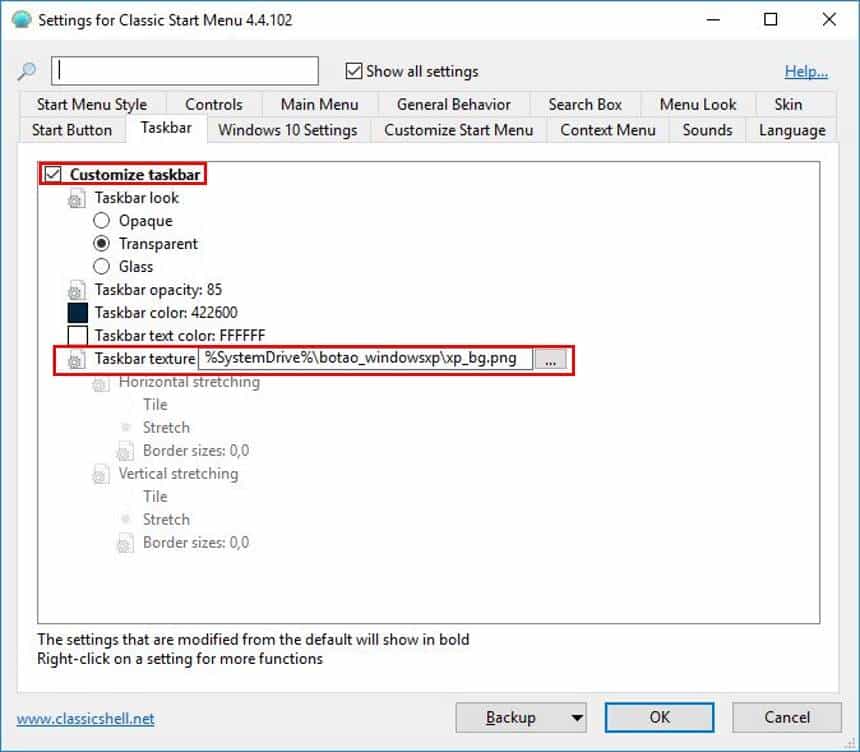Open the Backup dropdown arrow
860x752 pixels.
point(576,717)
